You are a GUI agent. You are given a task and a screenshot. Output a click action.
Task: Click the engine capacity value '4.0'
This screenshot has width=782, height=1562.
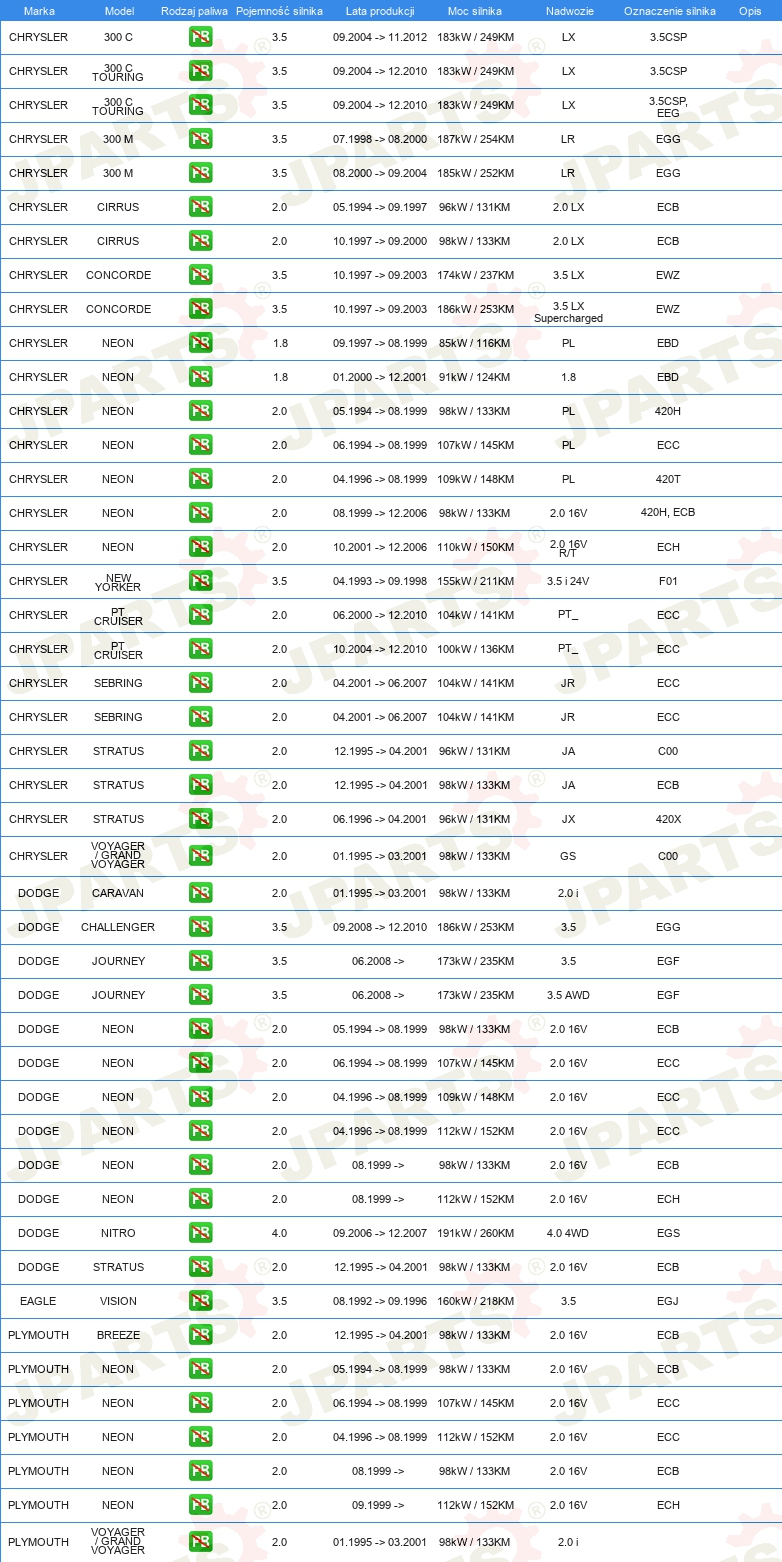pos(279,1233)
